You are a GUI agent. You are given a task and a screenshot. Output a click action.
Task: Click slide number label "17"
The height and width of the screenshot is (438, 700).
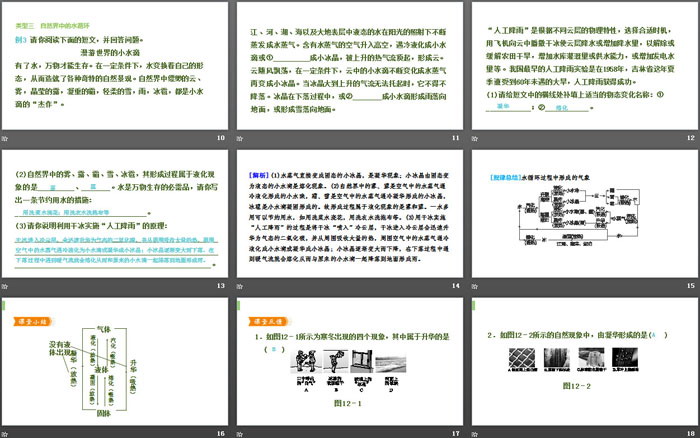pyautogui.click(x=455, y=434)
